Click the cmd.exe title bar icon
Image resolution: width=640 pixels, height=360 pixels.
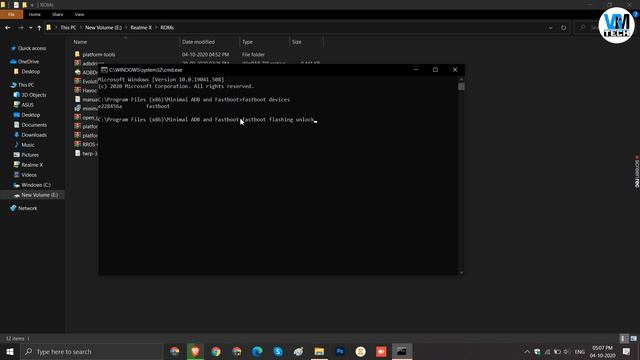104,70
